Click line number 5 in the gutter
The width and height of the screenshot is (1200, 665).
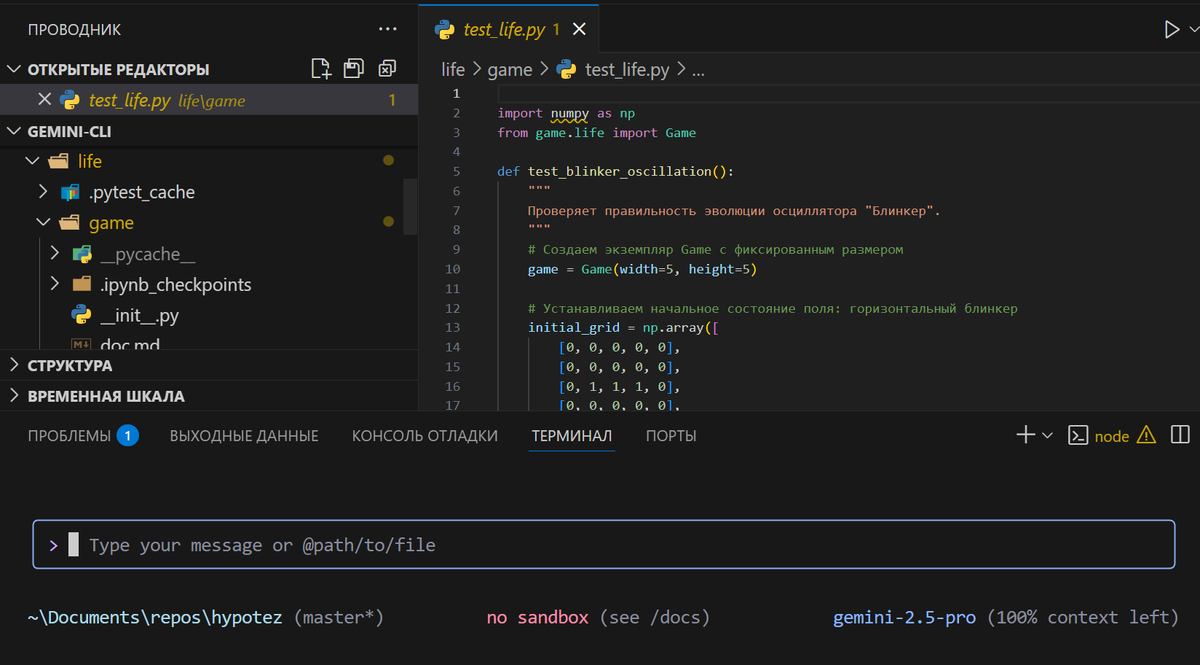point(456,171)
